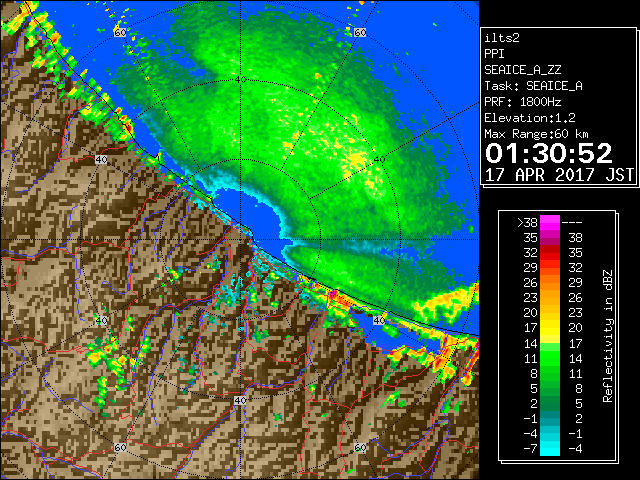640x480 pixels.
Task: Pick the orange swatch on the reflectivity scale
Action: (550, 298)
